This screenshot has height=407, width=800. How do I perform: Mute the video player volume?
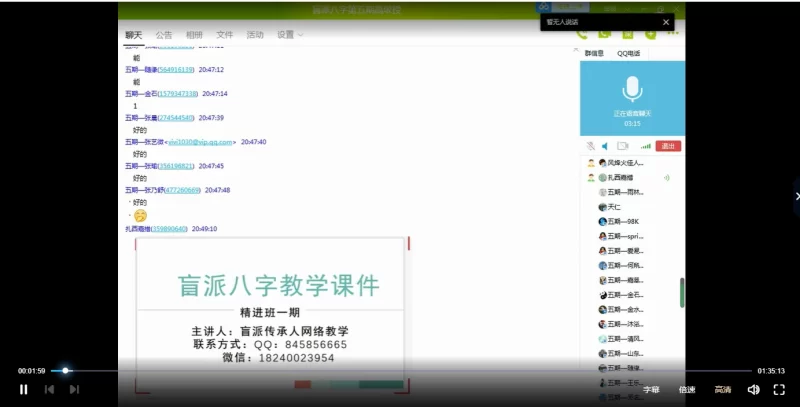point(753,389)
